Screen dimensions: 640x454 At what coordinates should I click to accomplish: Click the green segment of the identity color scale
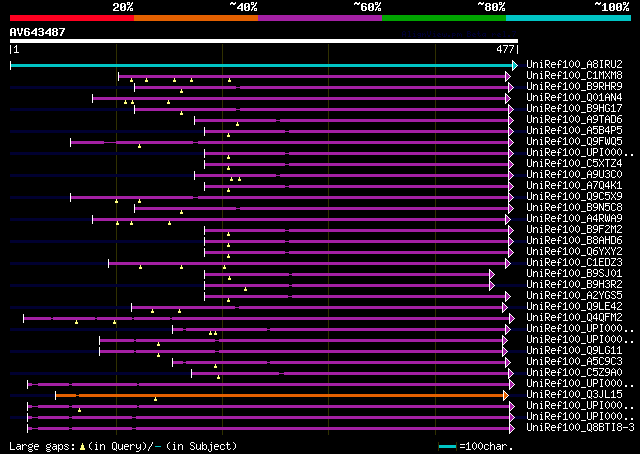click(444, 18)
